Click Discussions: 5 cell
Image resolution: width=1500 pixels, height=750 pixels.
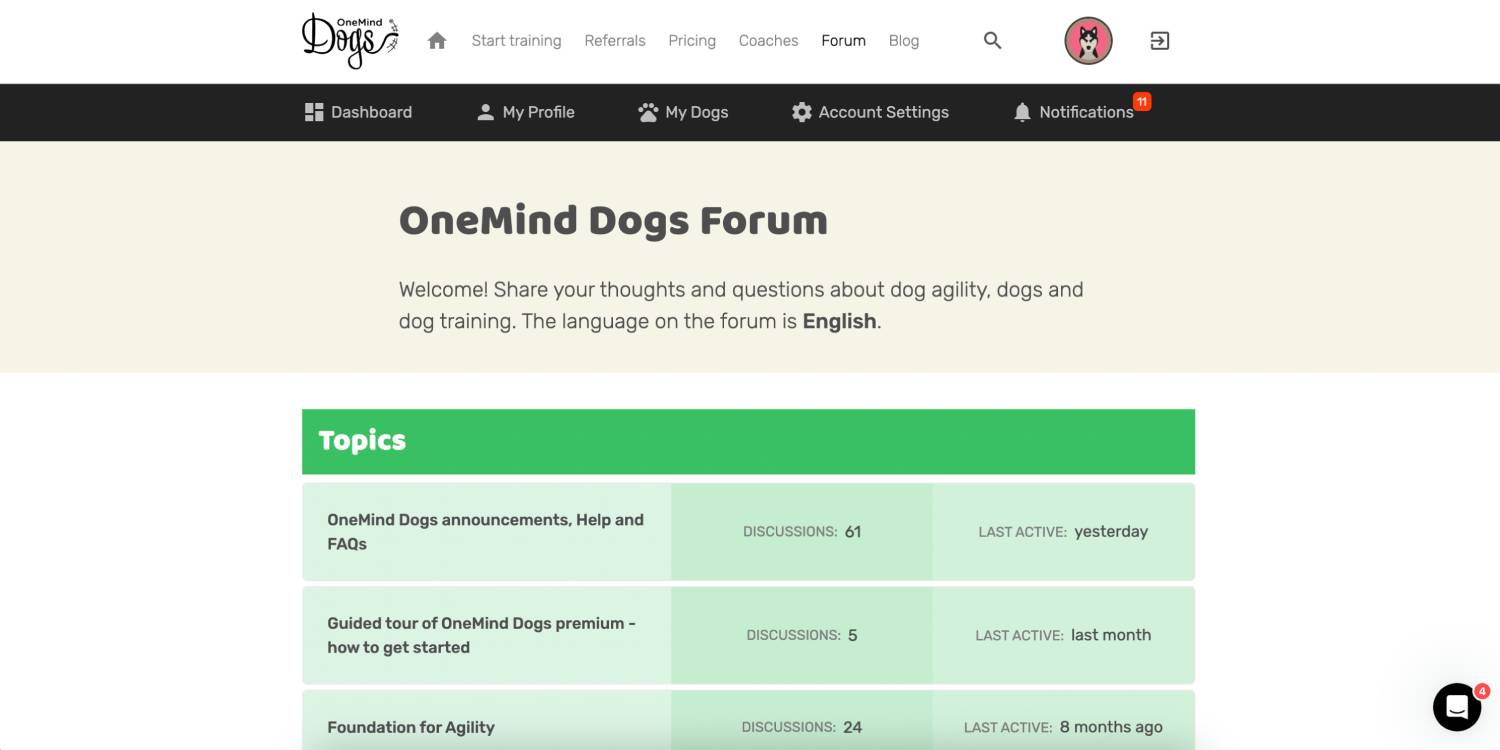click(x=802, y=635)
